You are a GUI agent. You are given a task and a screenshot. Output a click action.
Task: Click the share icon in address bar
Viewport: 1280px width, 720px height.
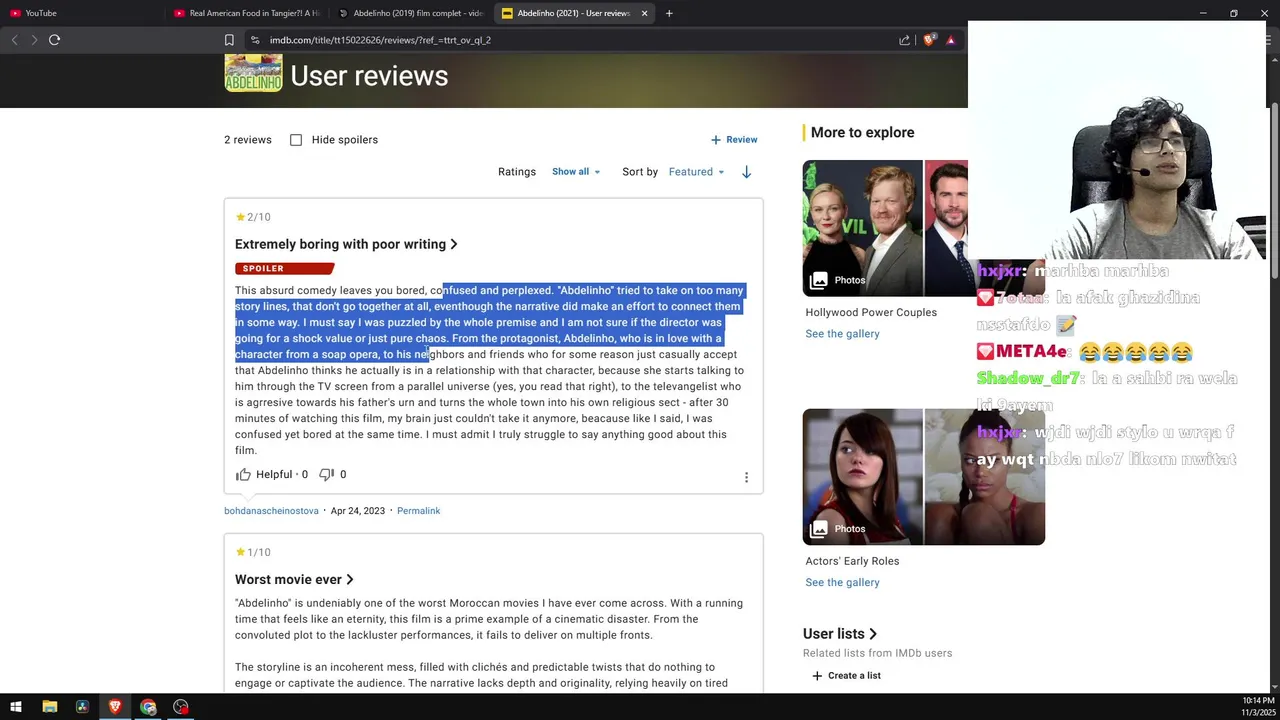904,40
